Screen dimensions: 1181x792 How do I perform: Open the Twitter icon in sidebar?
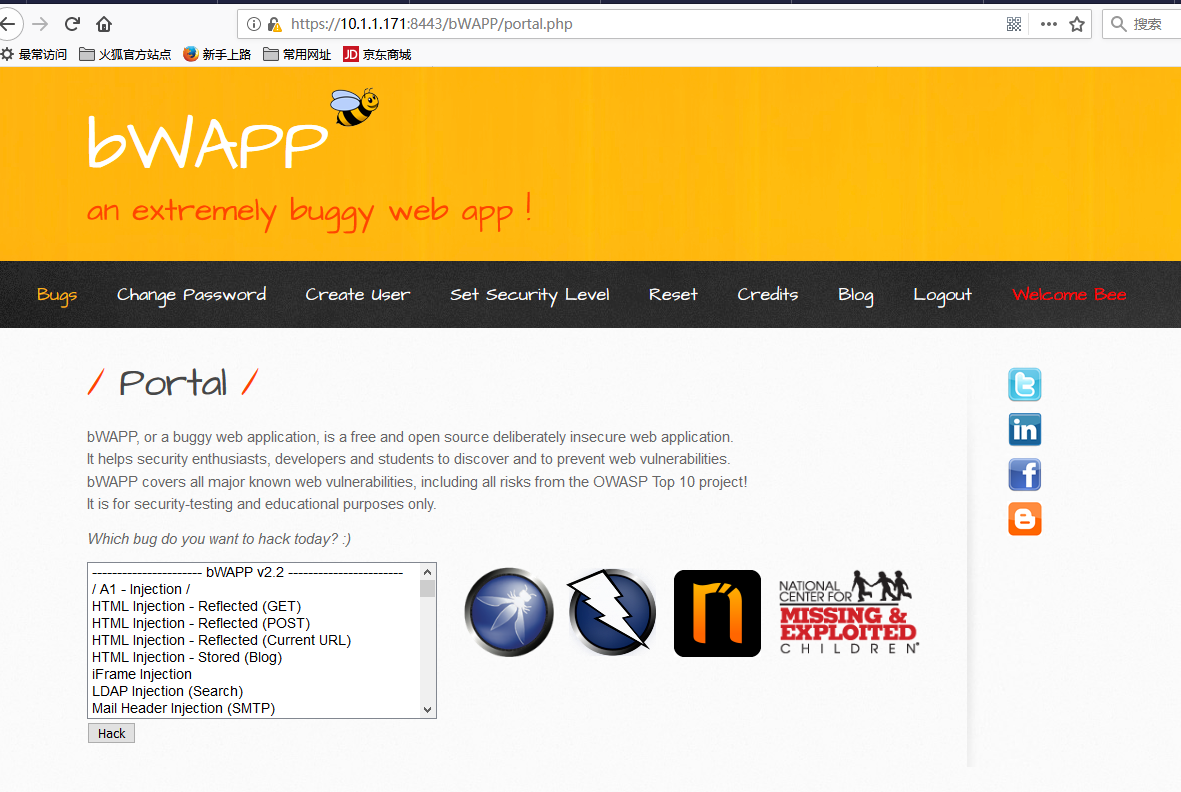point(1024,385)
